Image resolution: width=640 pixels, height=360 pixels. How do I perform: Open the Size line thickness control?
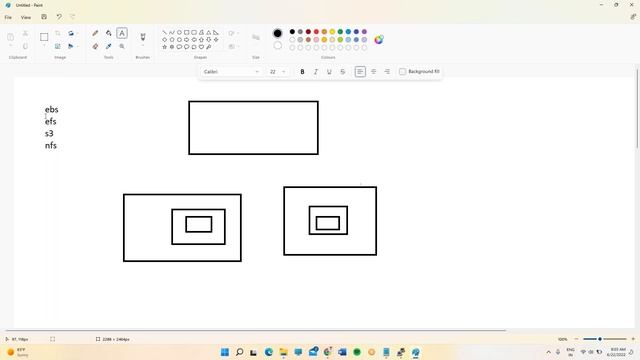pos(256,38)
